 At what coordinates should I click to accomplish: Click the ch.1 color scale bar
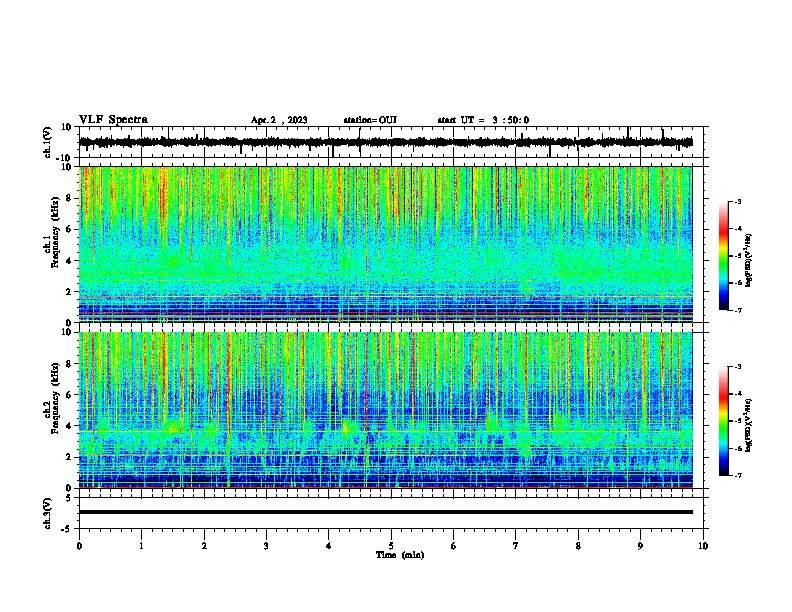(x=723, y=256)
